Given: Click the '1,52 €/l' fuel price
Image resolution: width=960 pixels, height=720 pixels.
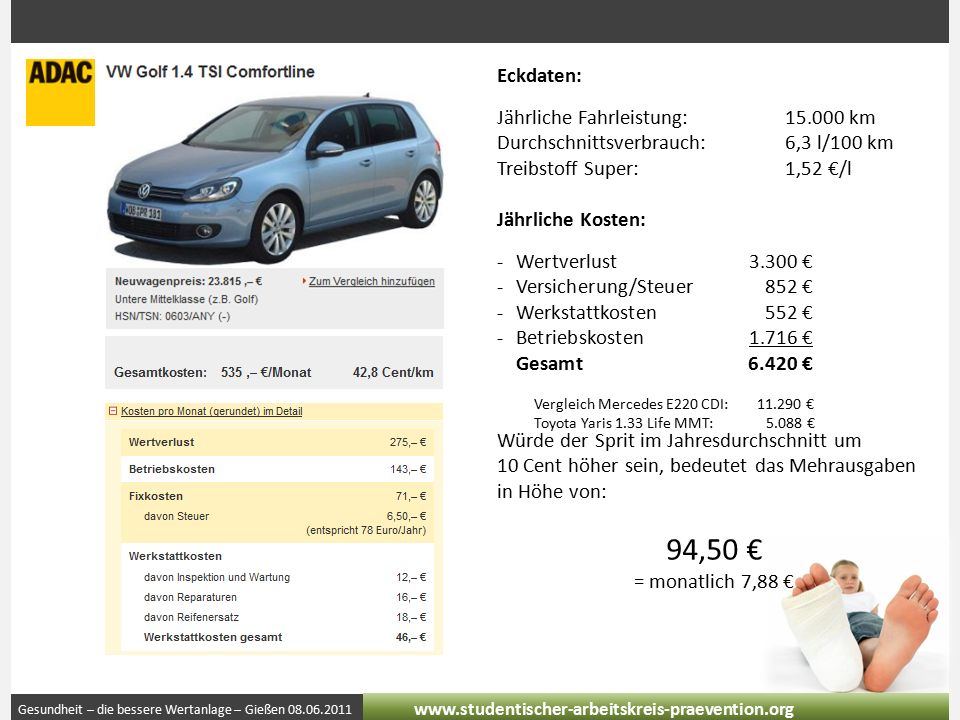Looking at the screenshot, I should pyautogui.click(x=818, y=168).
